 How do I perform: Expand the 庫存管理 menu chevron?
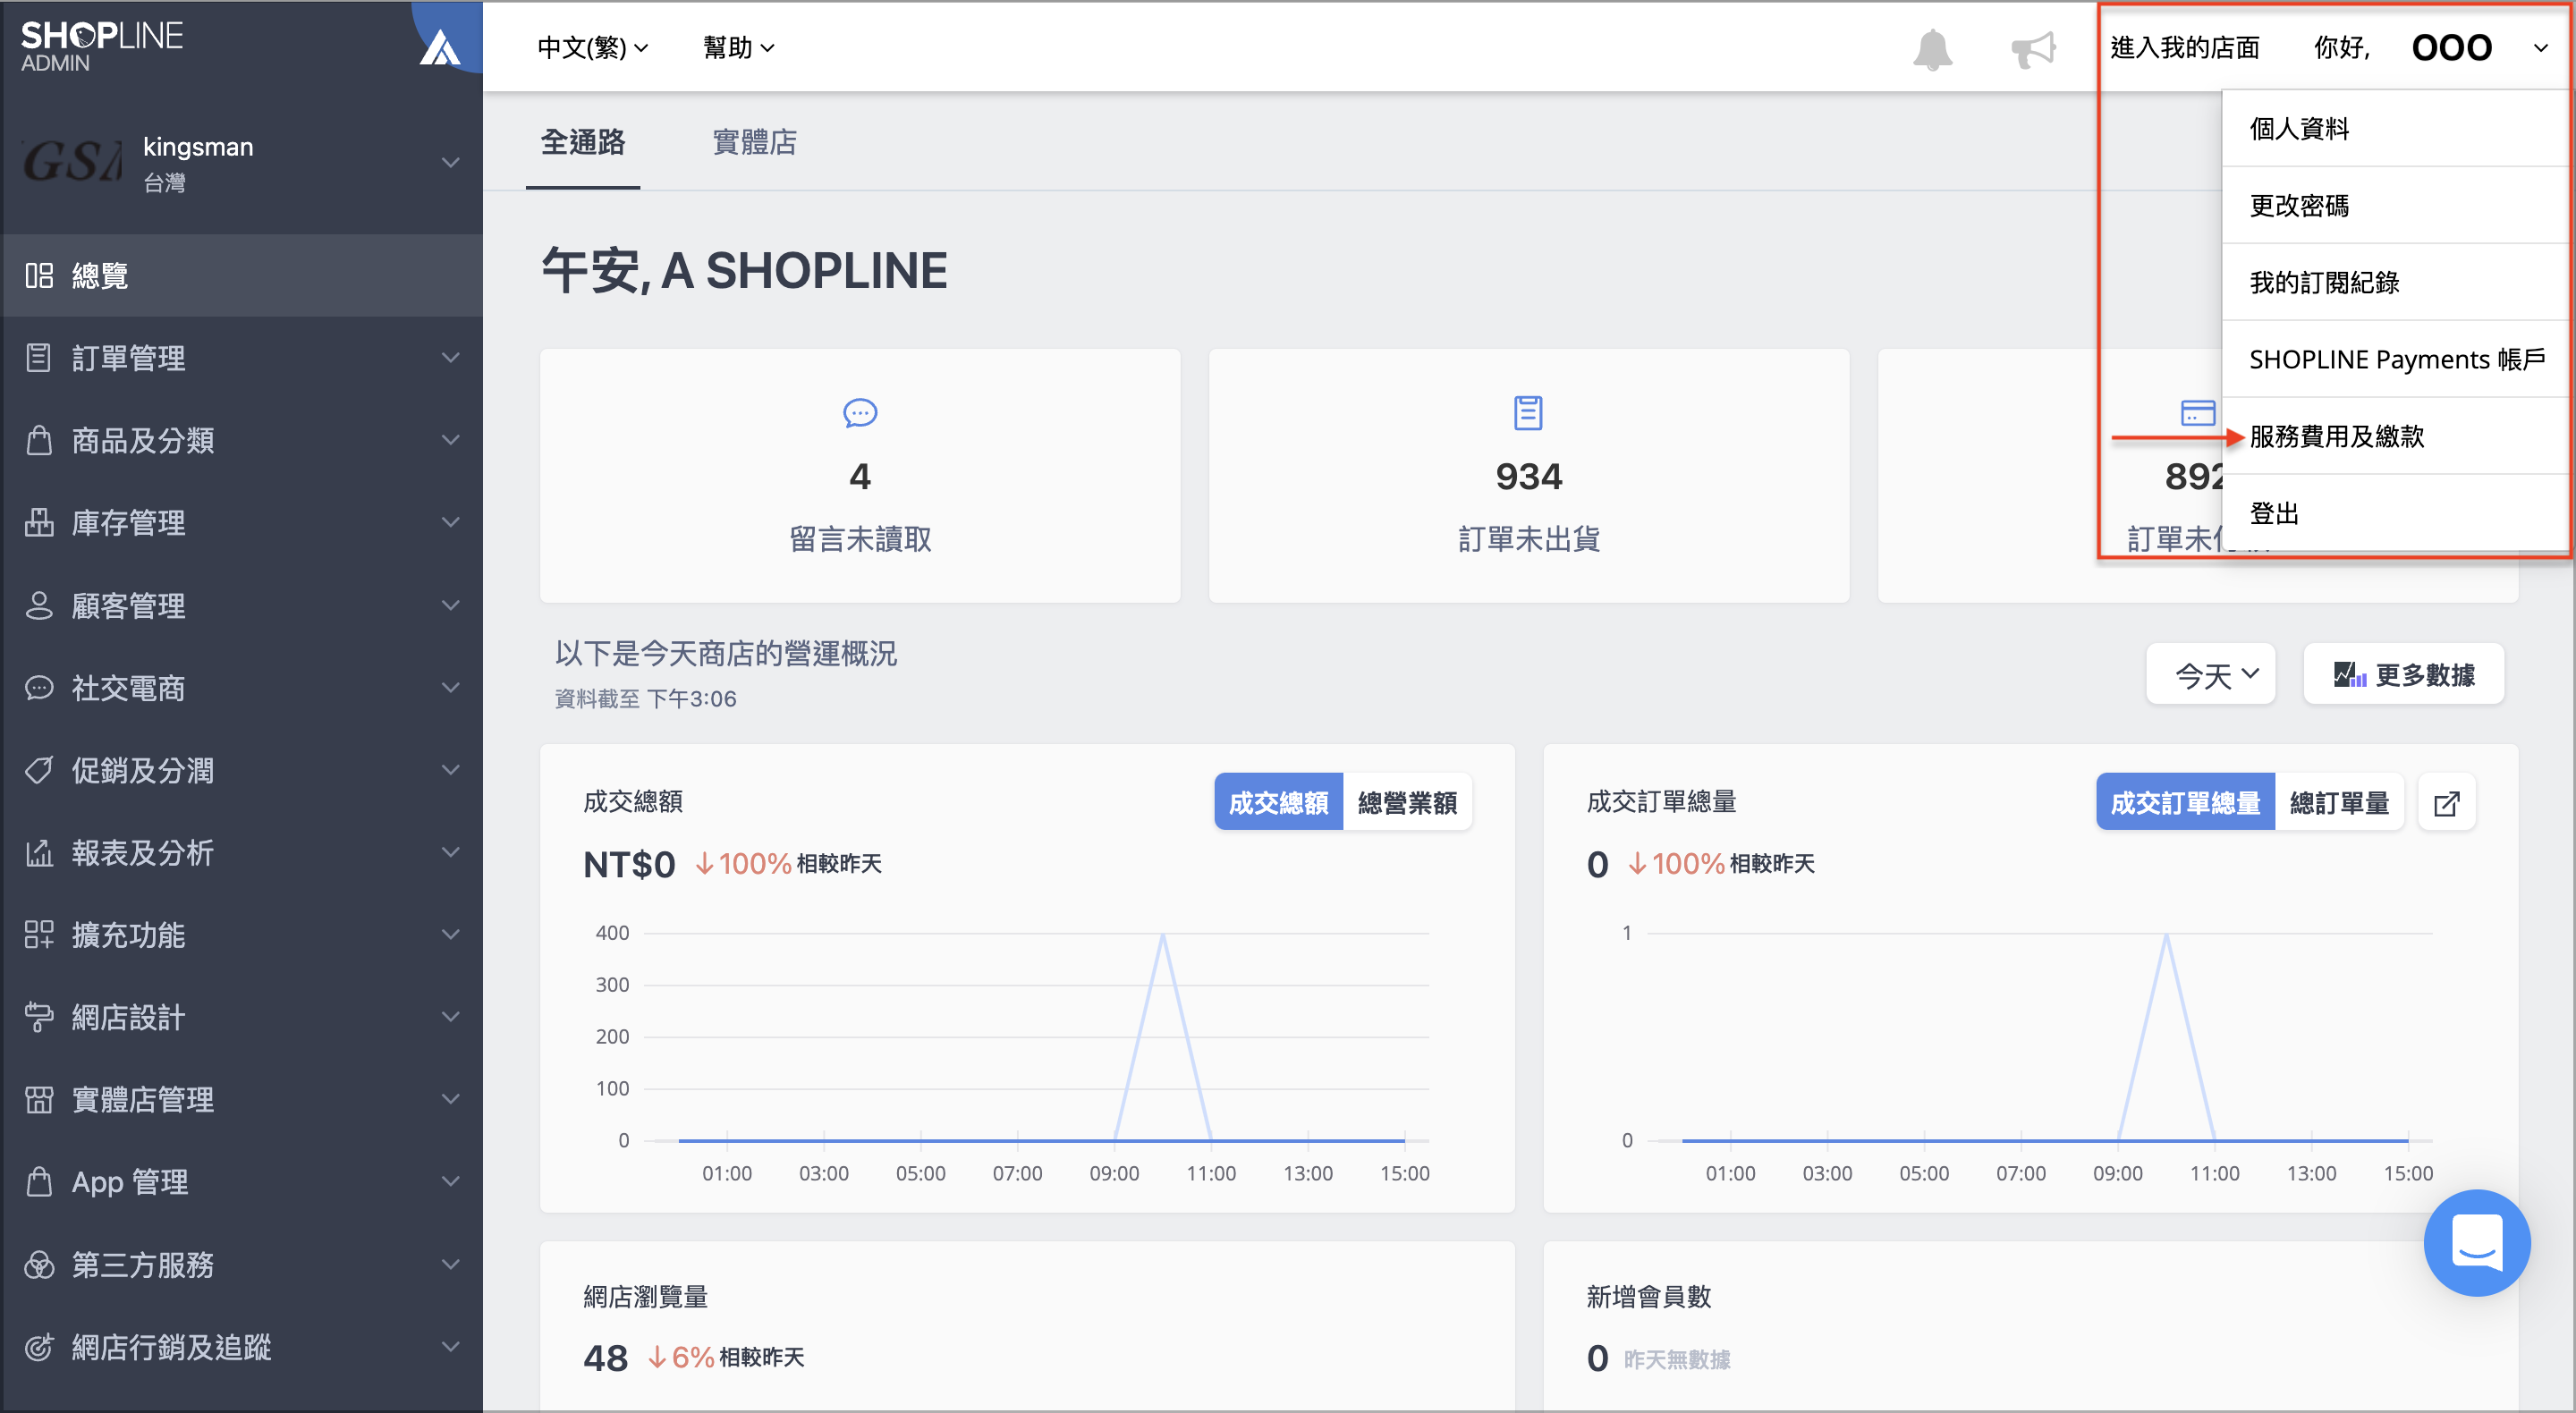tap(451, 523)
